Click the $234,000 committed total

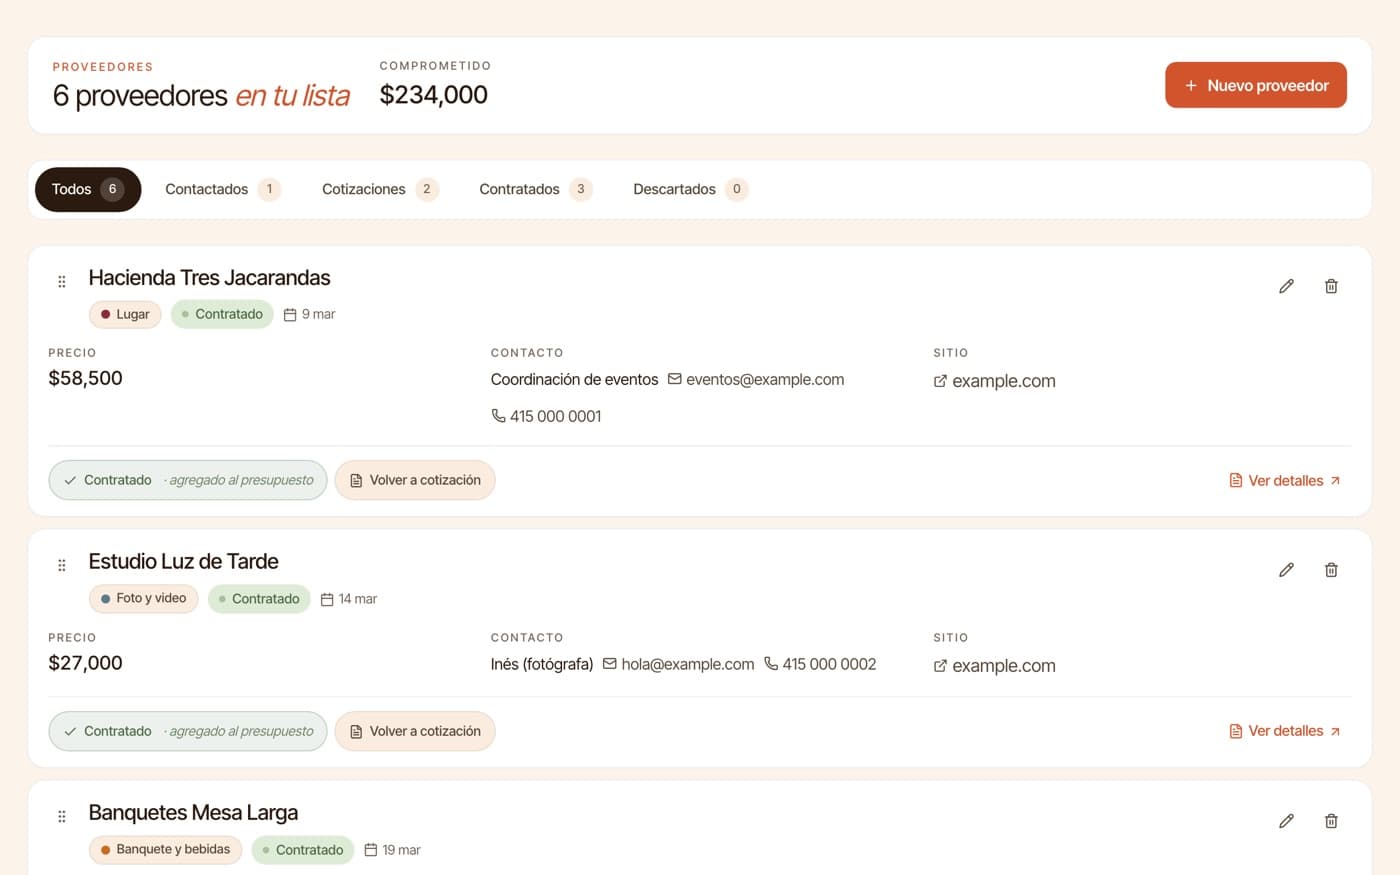click(x=434, y=95)
